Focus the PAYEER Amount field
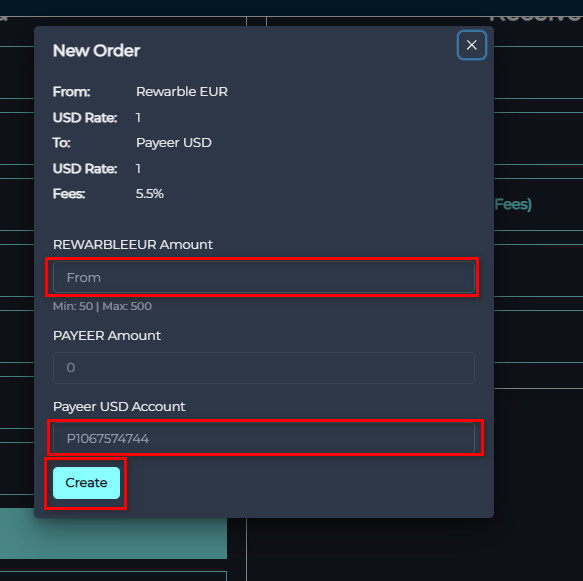Viewport: 583px width, 581px height. coord(264,368)
